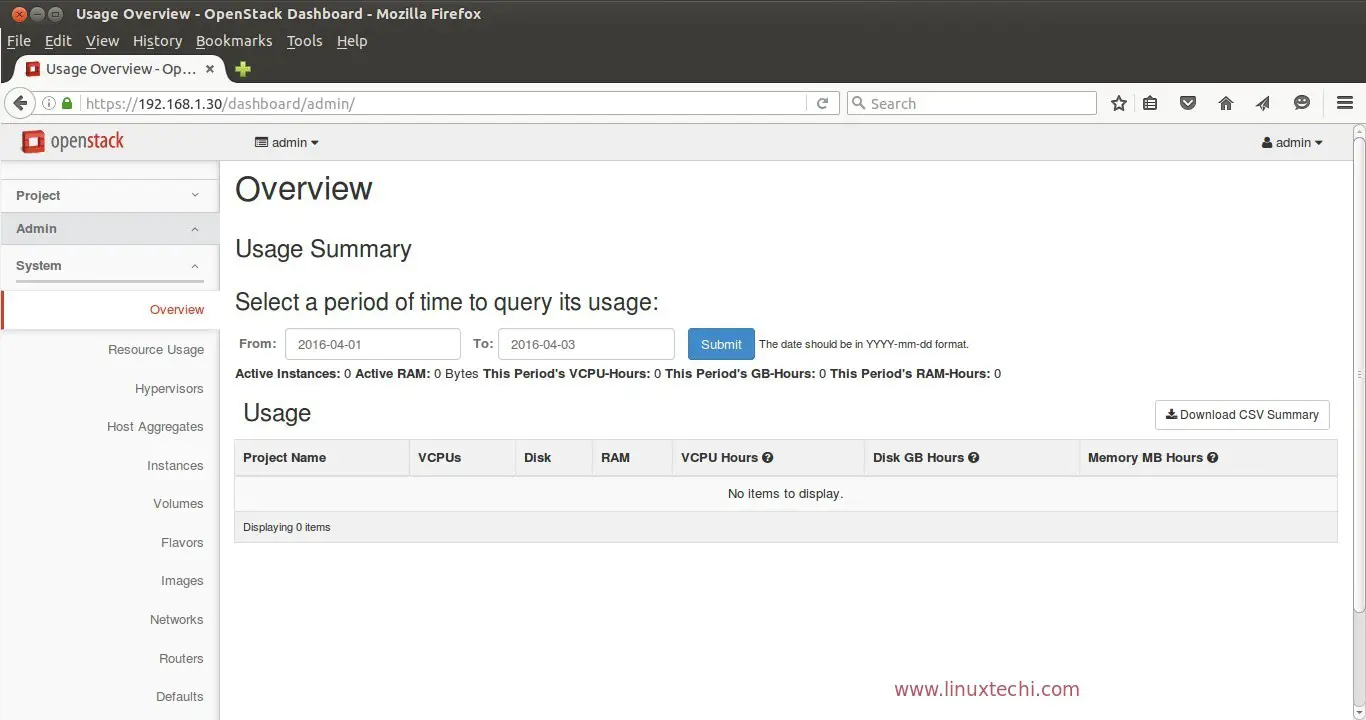
Task: Collapse the System sidebar group
Action: pyautogui.click(x=108, y=265)
